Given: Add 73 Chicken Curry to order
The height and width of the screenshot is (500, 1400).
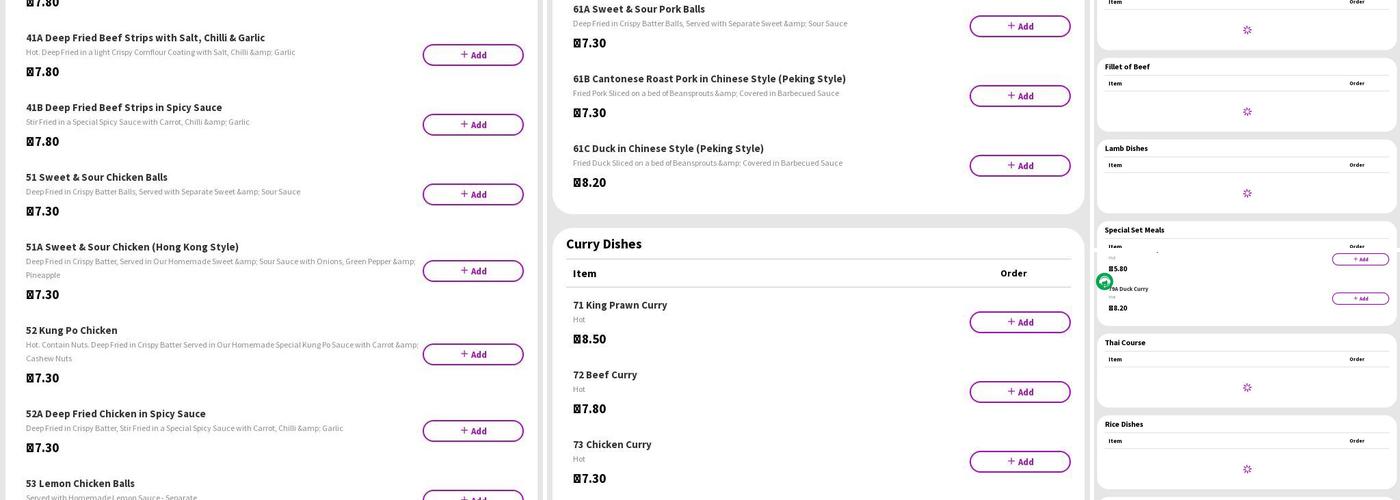Looking at the screenshot, I should [1019, 462].
